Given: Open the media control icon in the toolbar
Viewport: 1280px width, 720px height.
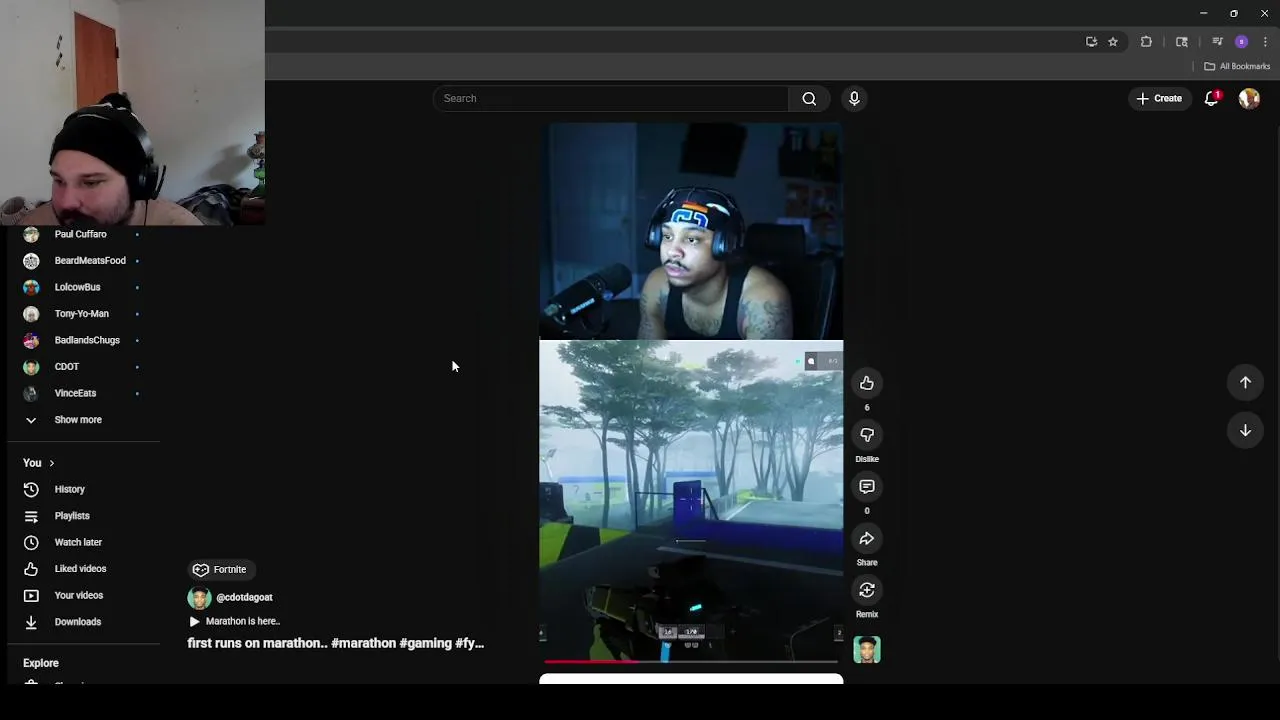Looking at the screenshot, I should pos(1217,42).
